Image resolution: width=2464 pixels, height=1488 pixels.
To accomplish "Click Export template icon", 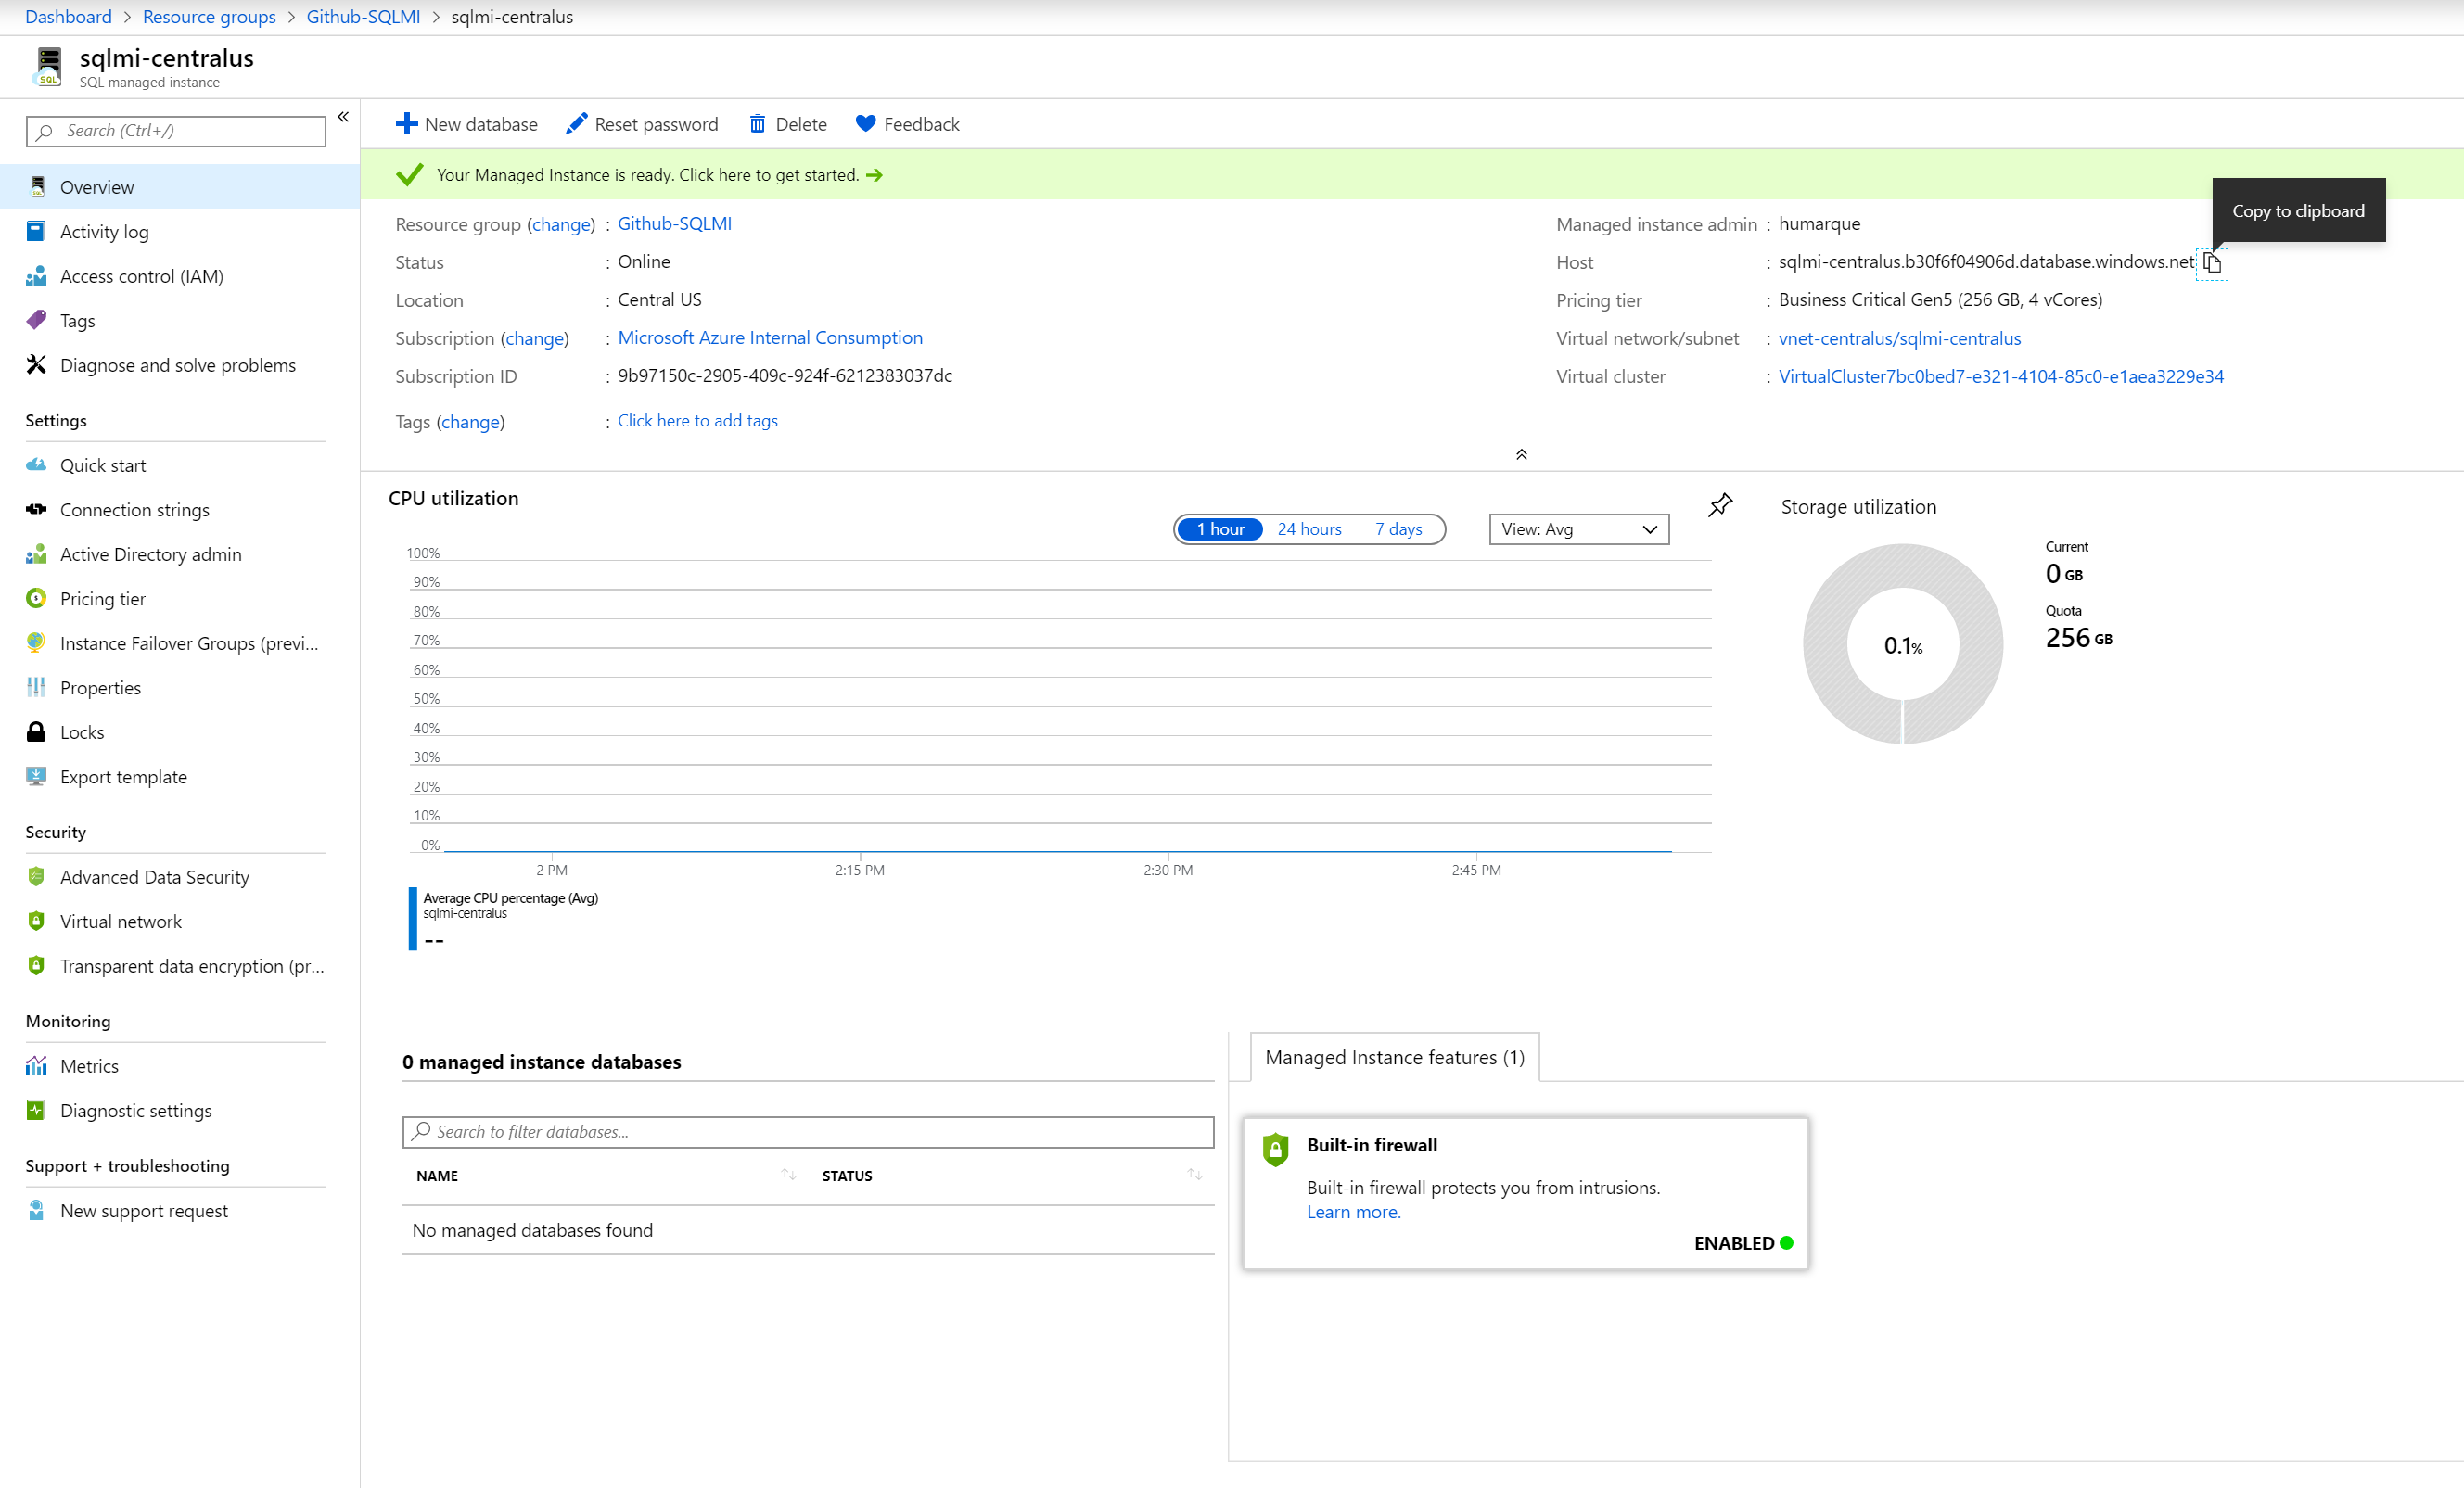I will [37, 776].
